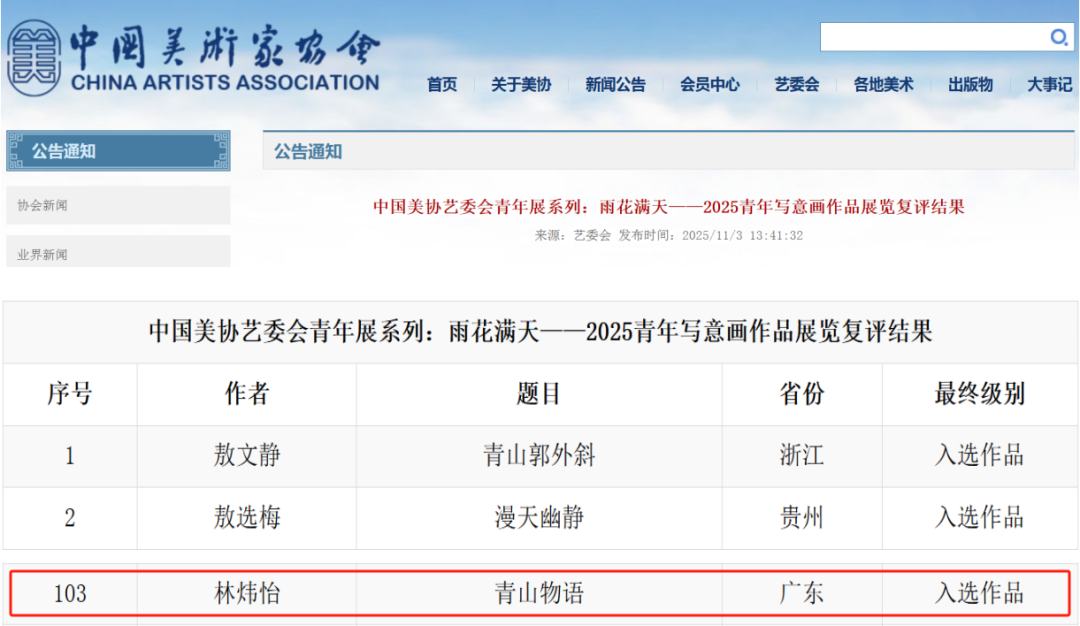The image size is (1080, 626).
Task: Select 艺委会 navigation item
Action: click(796, 85)
